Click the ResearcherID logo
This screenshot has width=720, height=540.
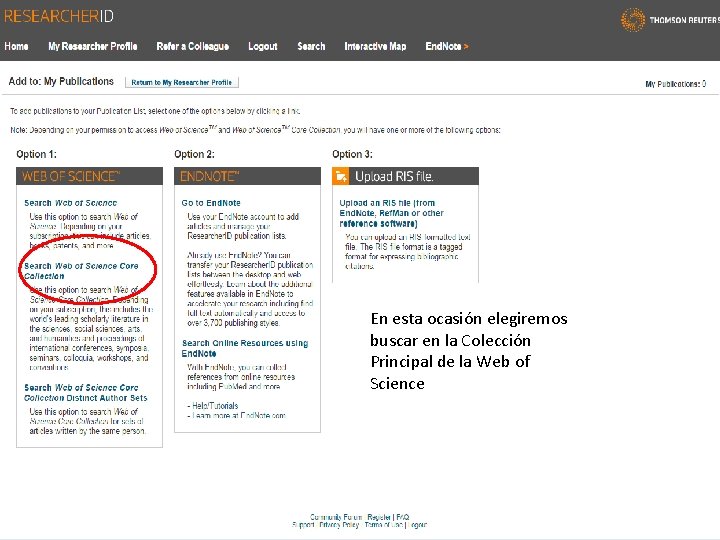point(59,17)
